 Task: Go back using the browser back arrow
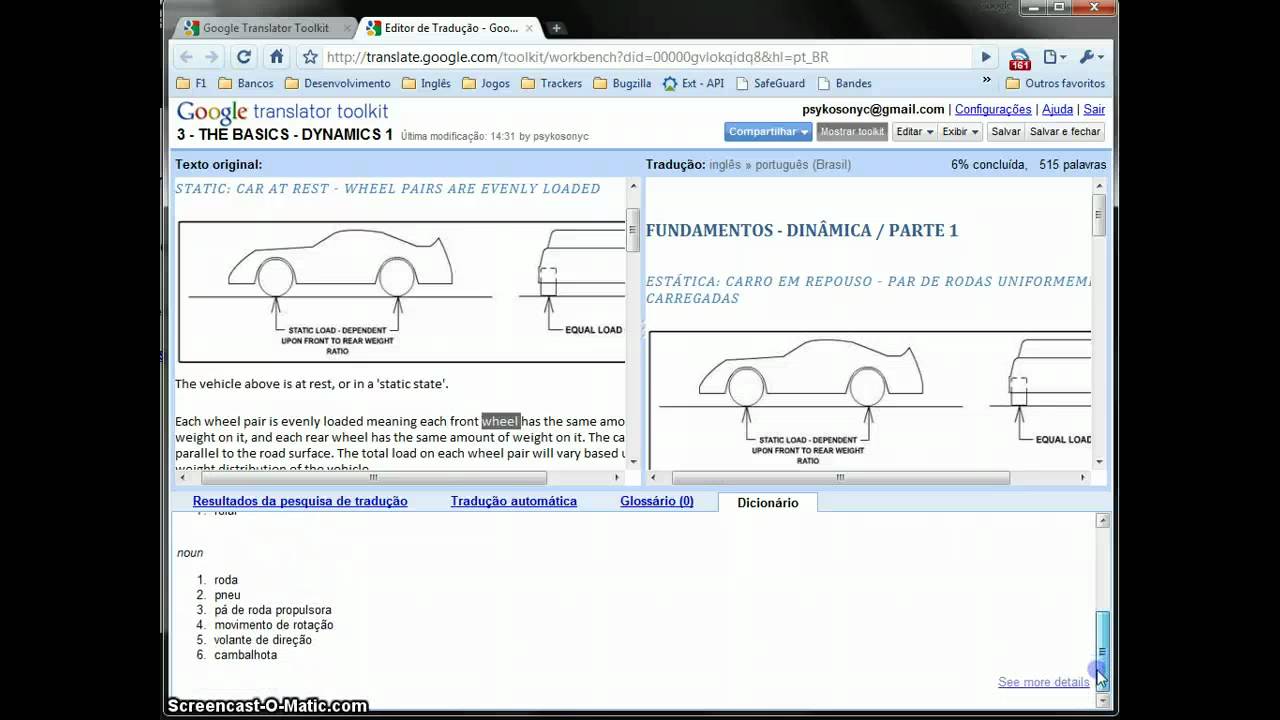[x=186, y=57]
